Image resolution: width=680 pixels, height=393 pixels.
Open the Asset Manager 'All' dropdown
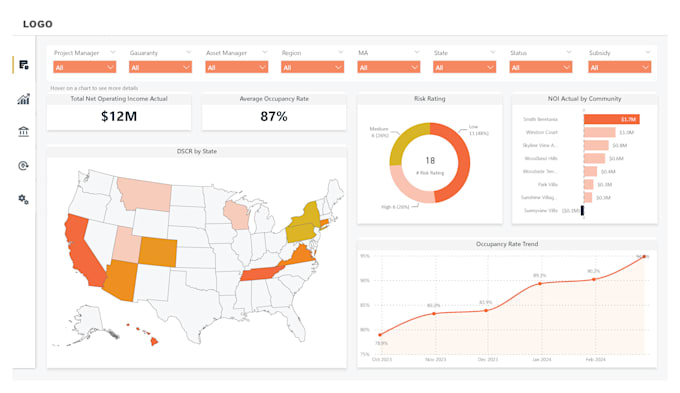(x=237, y=67)
